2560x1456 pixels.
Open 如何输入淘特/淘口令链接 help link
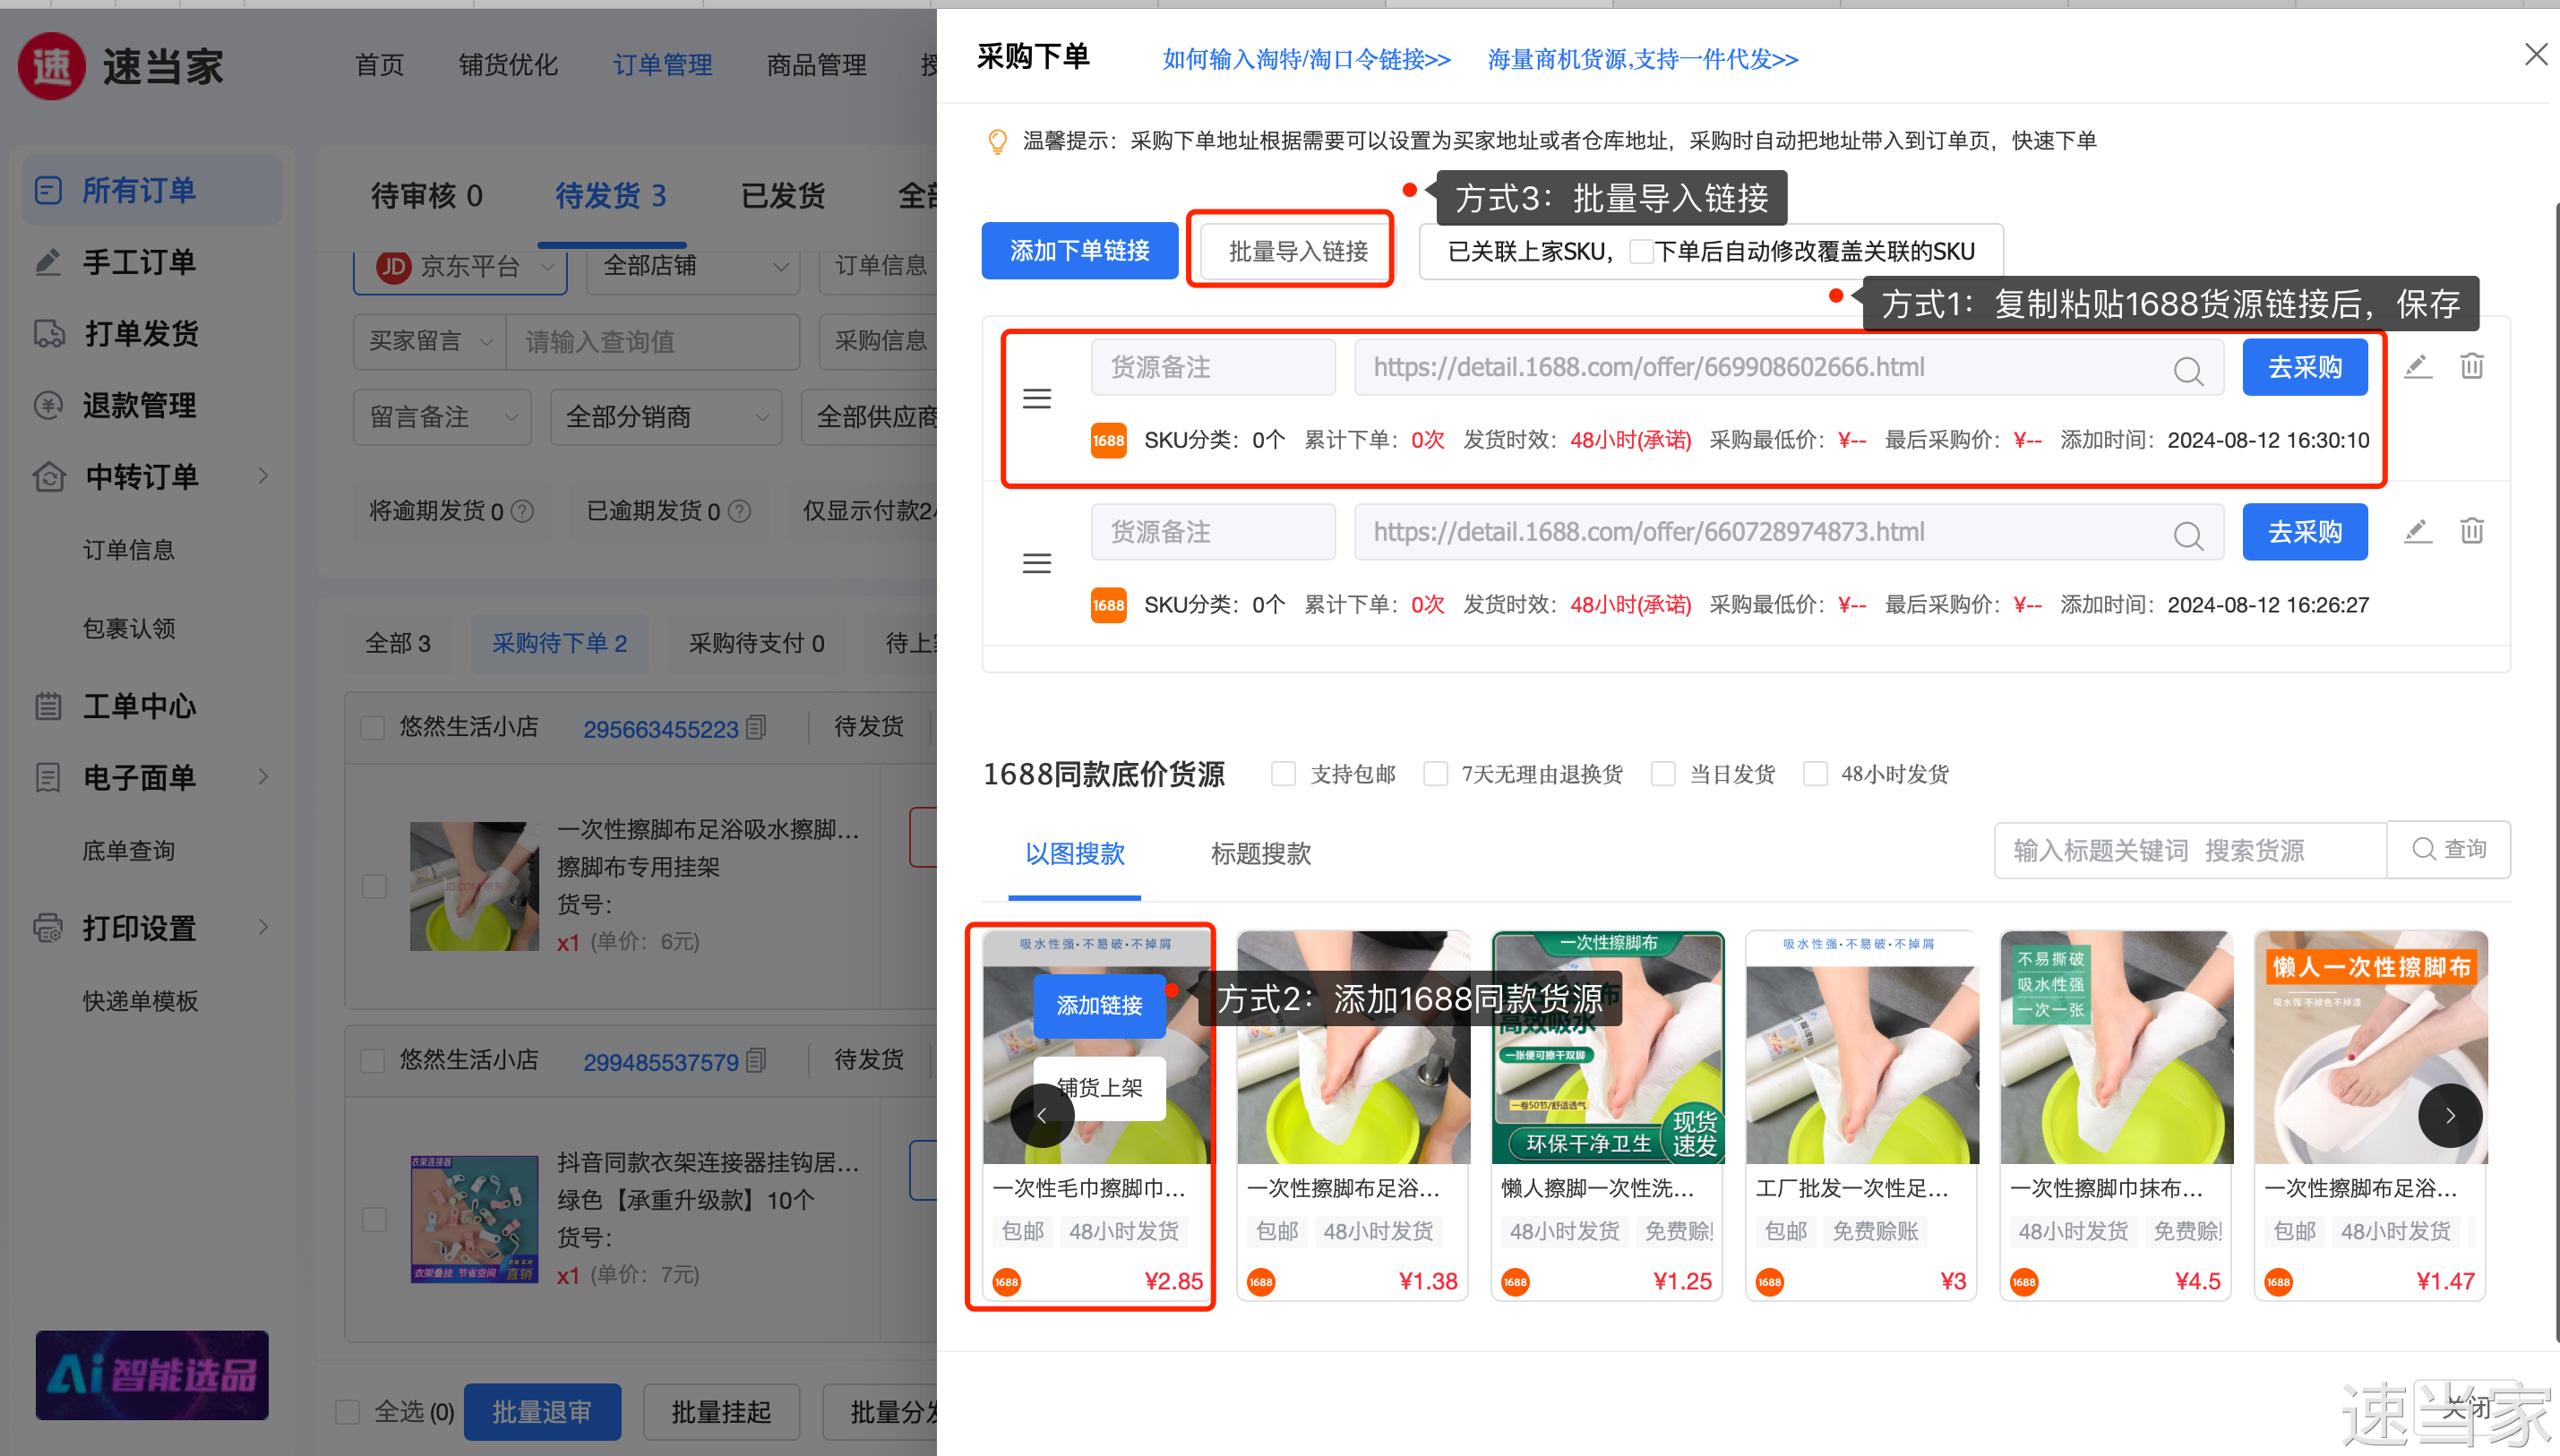1306,60
